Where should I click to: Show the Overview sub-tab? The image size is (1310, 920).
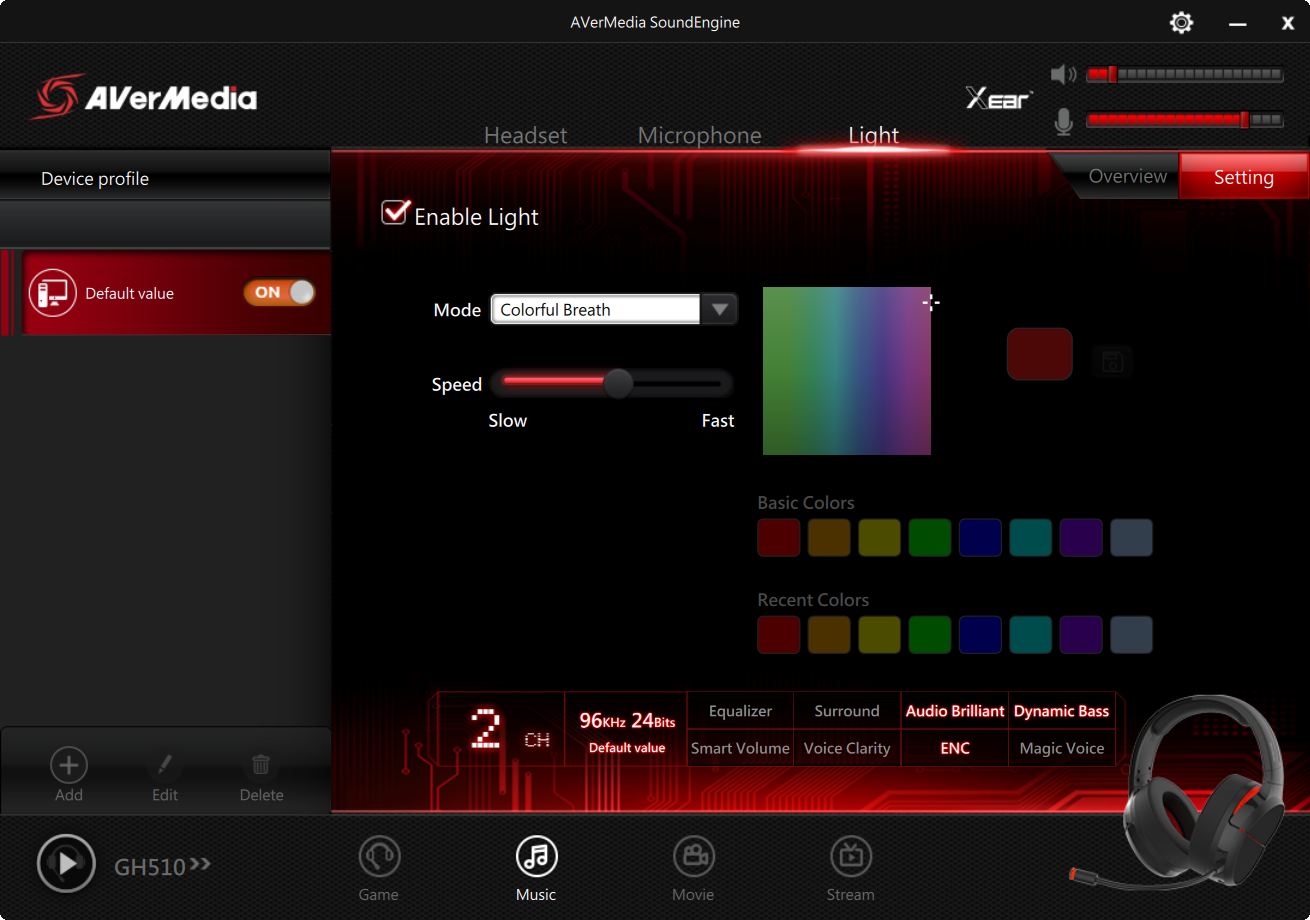point(1127,176)
